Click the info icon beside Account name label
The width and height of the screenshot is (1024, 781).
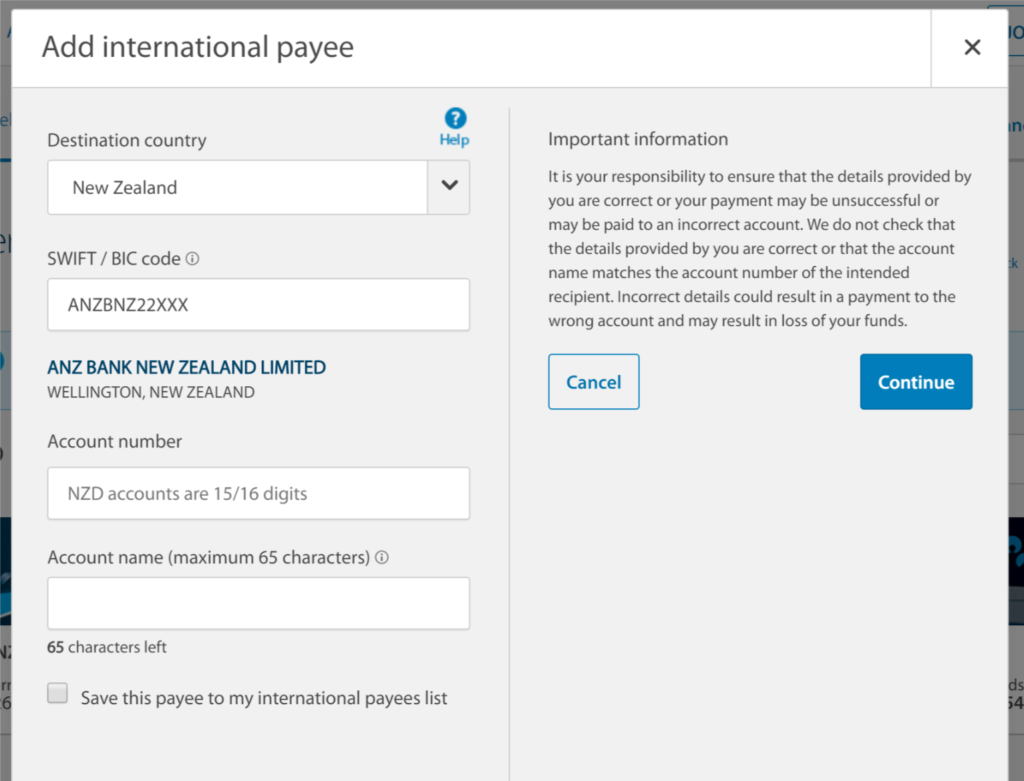click(x=381, y=557)
